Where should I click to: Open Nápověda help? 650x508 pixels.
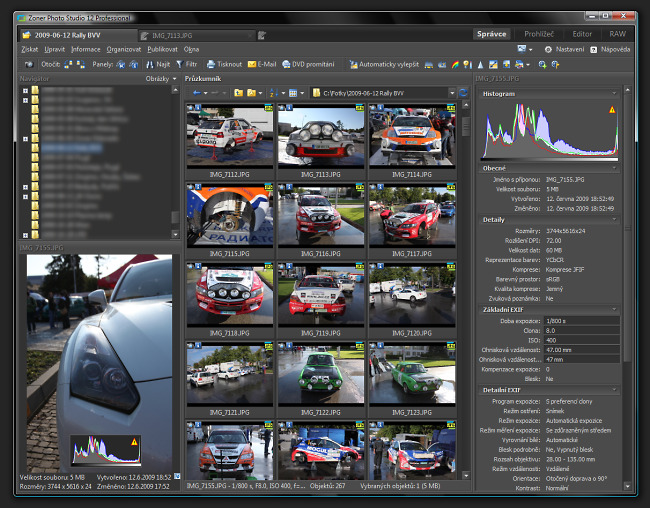610,49
